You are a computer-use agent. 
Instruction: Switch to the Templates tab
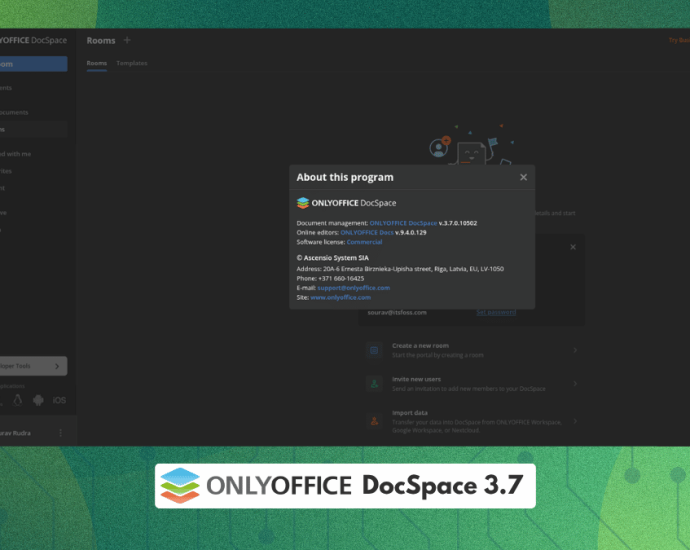132,63
